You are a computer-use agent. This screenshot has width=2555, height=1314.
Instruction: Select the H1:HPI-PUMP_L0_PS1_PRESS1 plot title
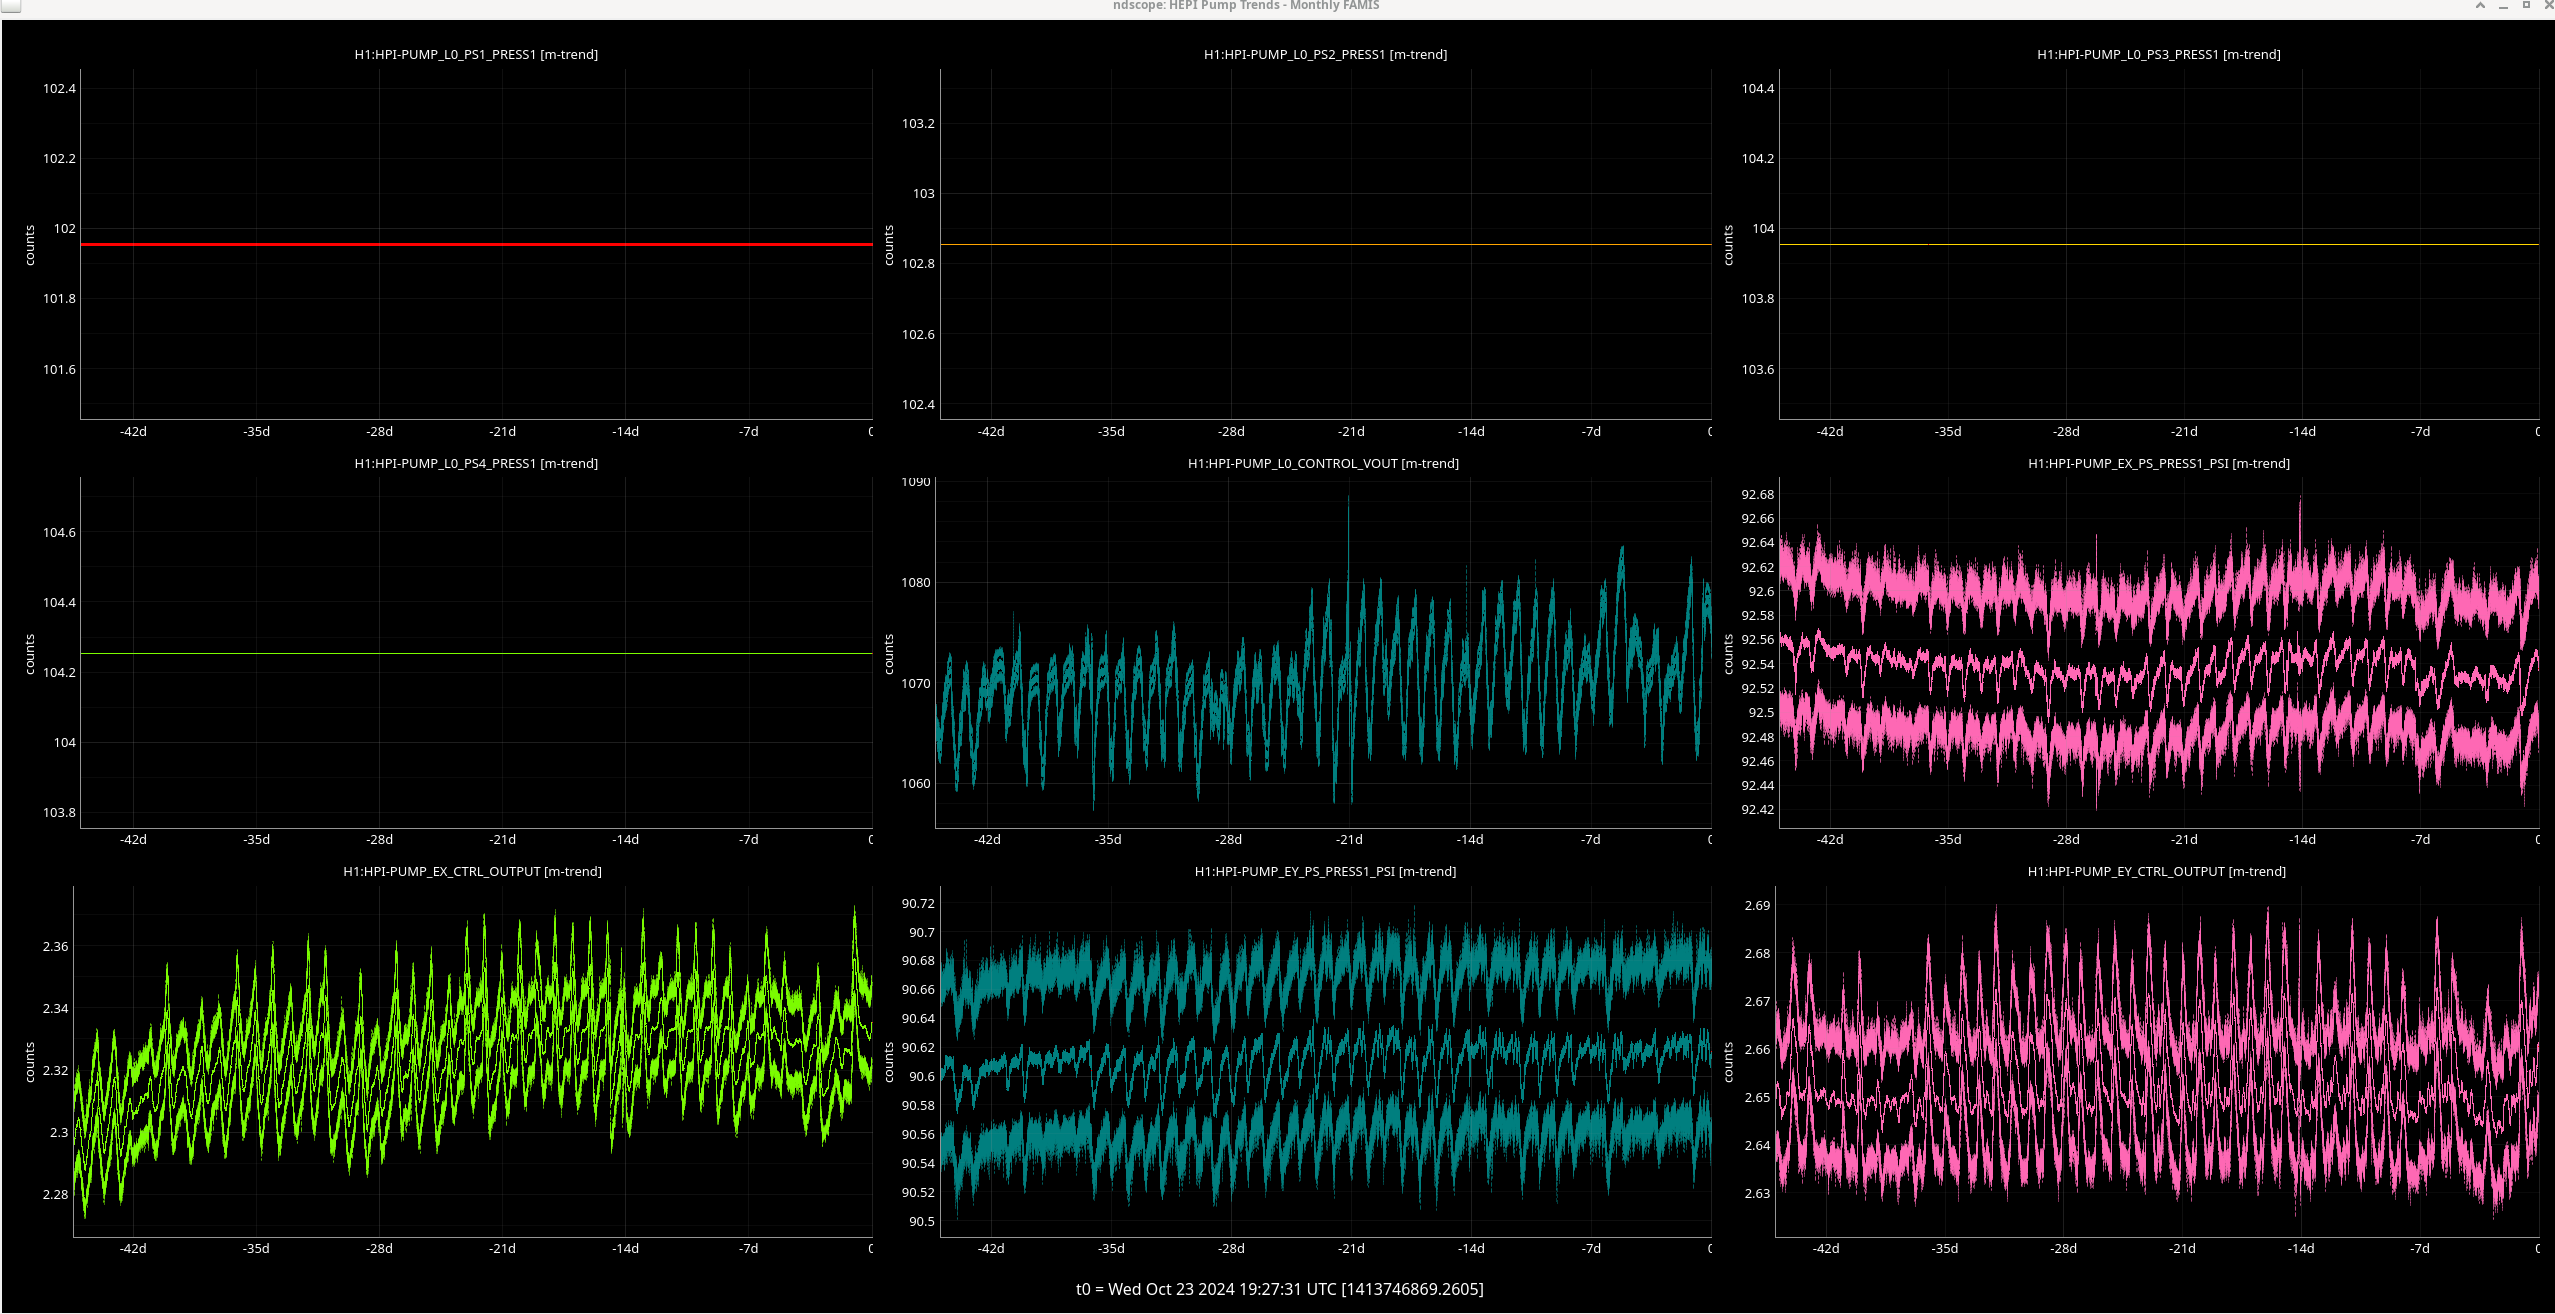click(476, 54)
